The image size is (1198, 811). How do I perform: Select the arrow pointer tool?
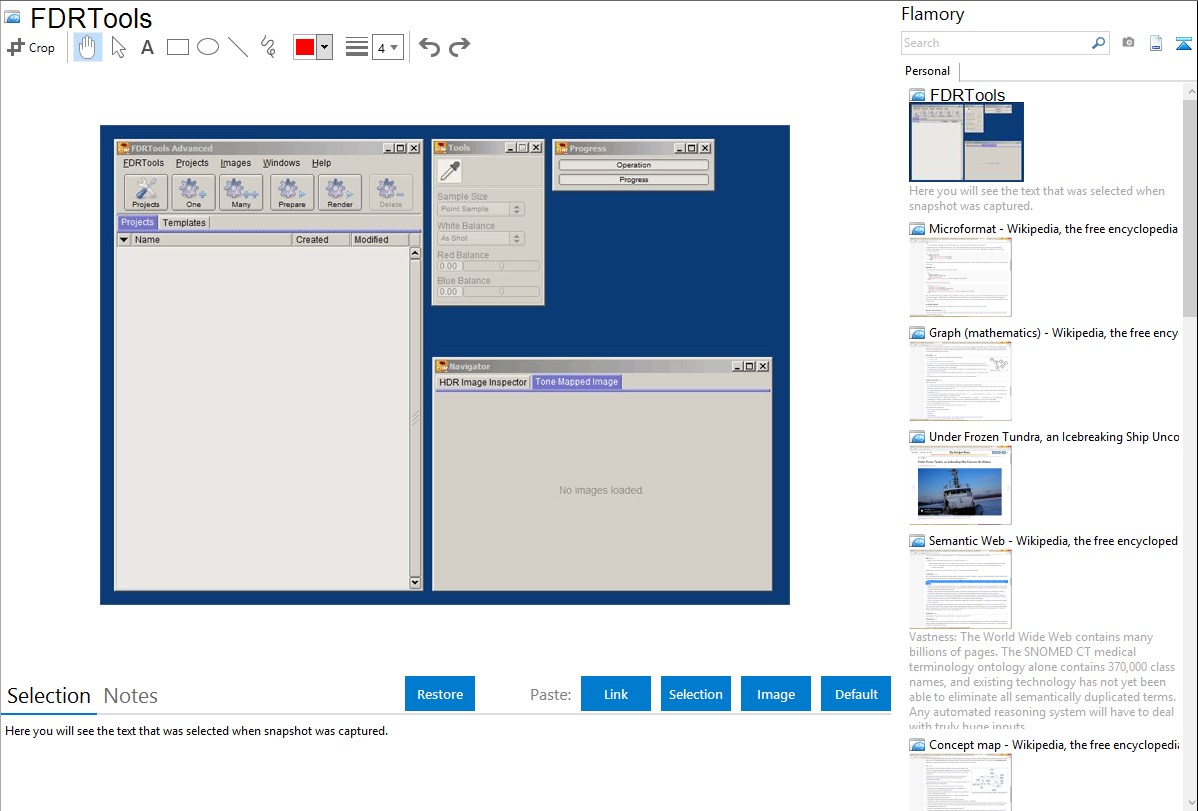[x=118, y=47]
